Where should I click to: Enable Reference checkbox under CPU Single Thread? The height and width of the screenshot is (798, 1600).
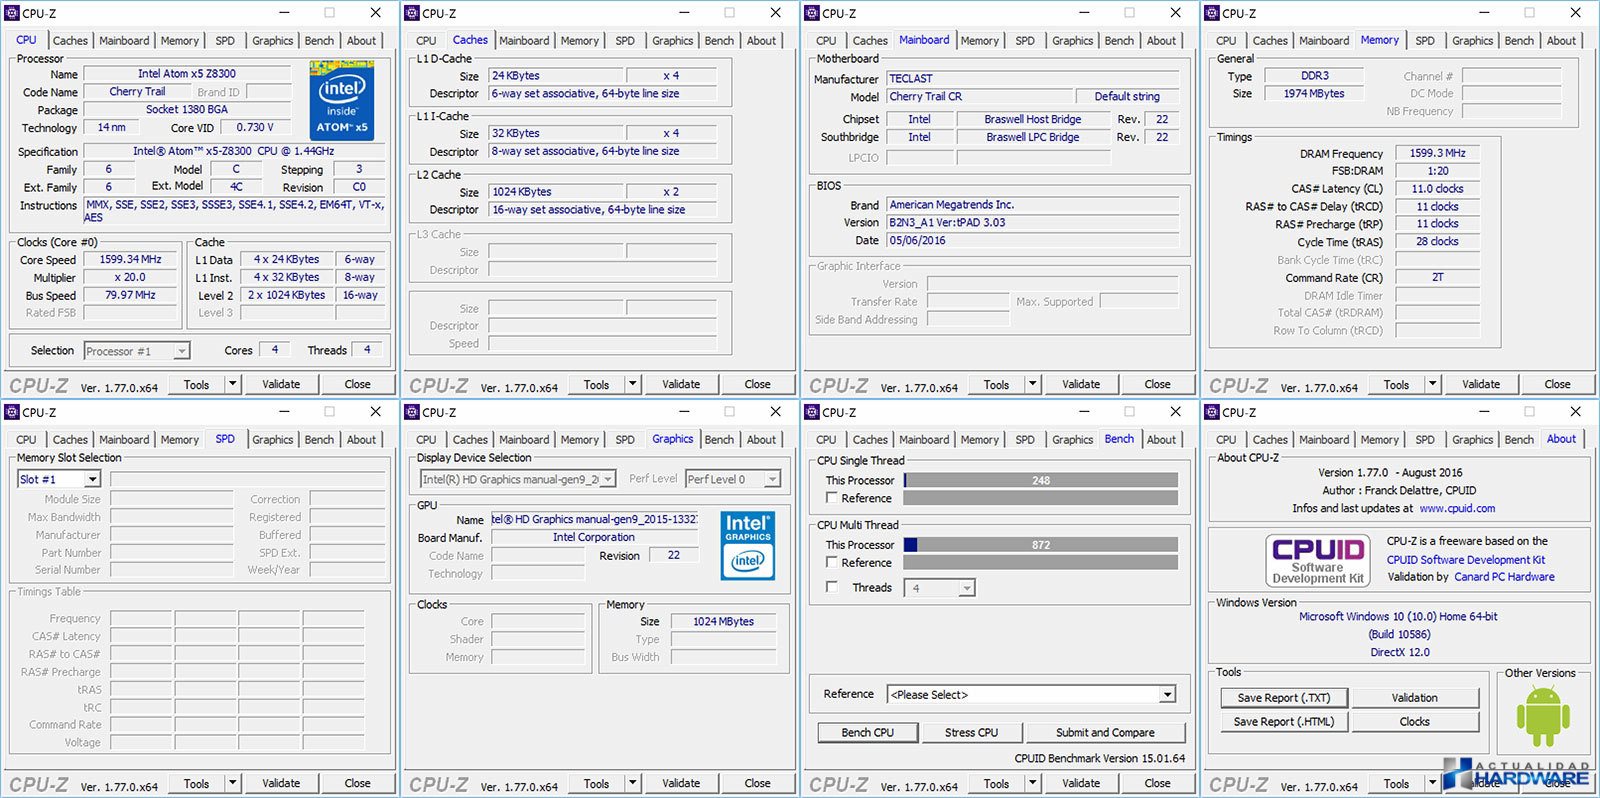pyautogui.click(x=831, y=498)
